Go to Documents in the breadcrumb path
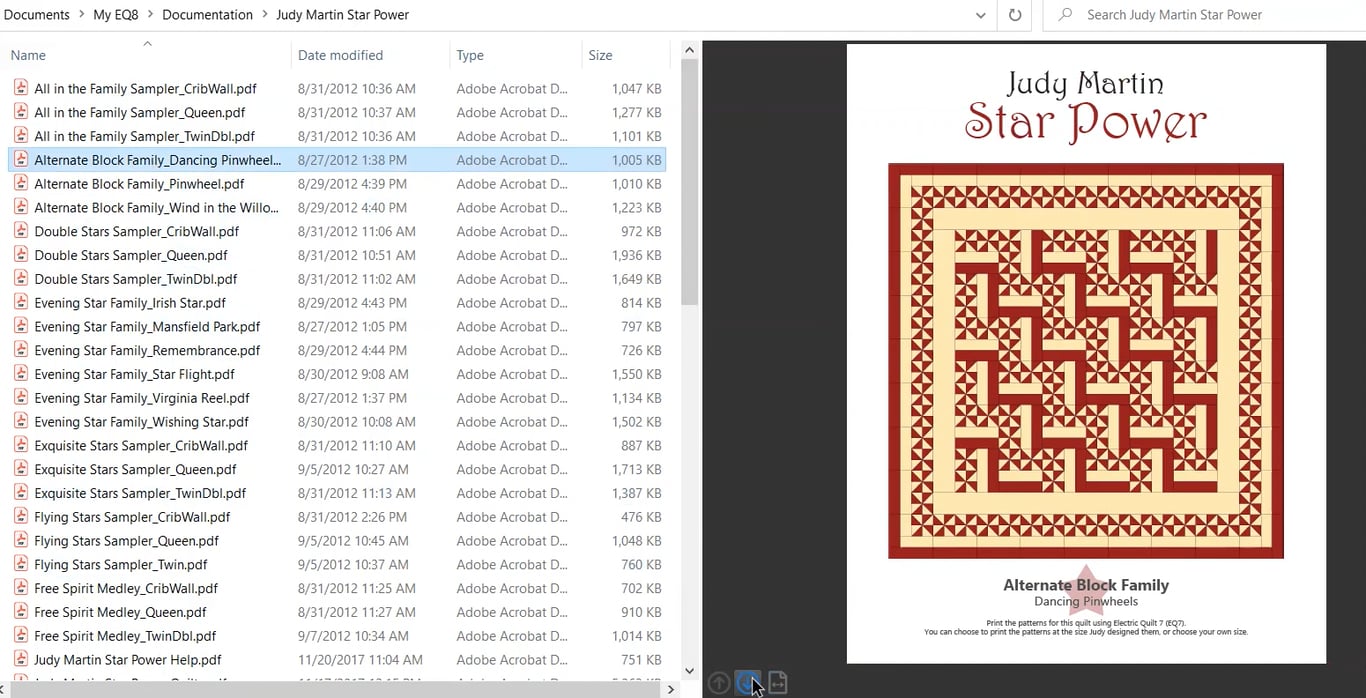This screenshot has width=1366, height=698. point(37,15)
